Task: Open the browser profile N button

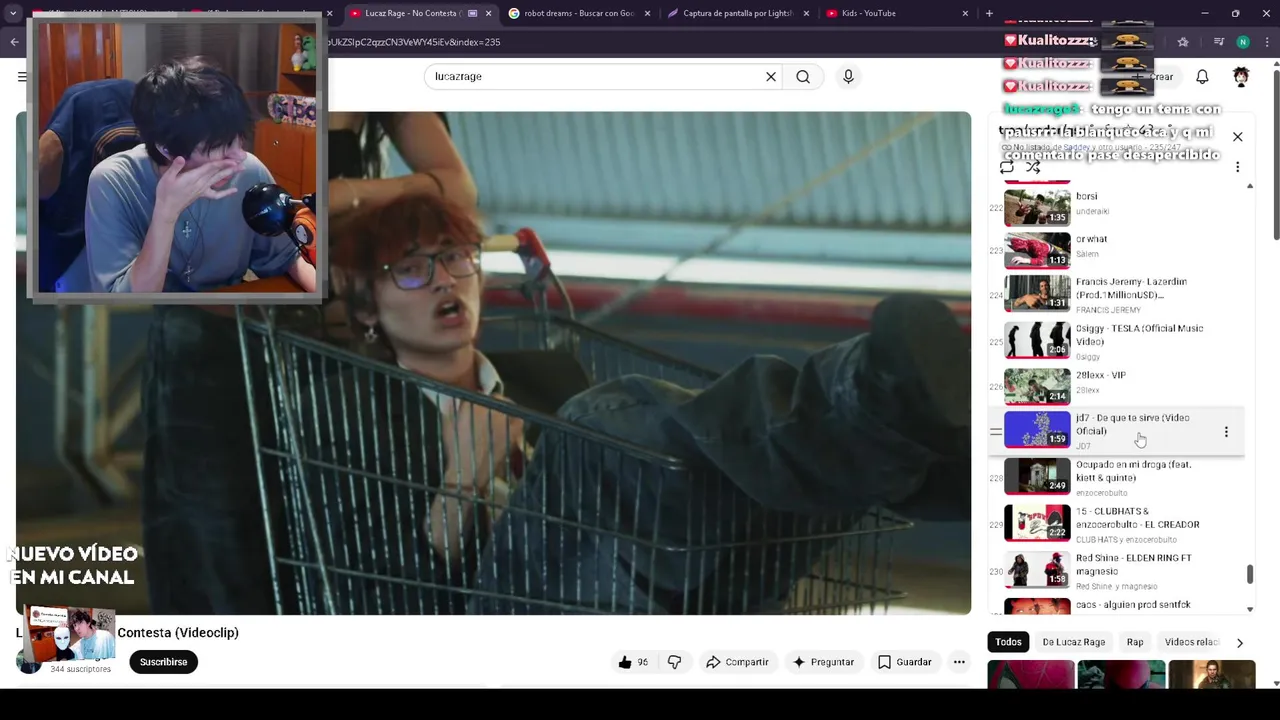Action: [x=1243, y=42]
